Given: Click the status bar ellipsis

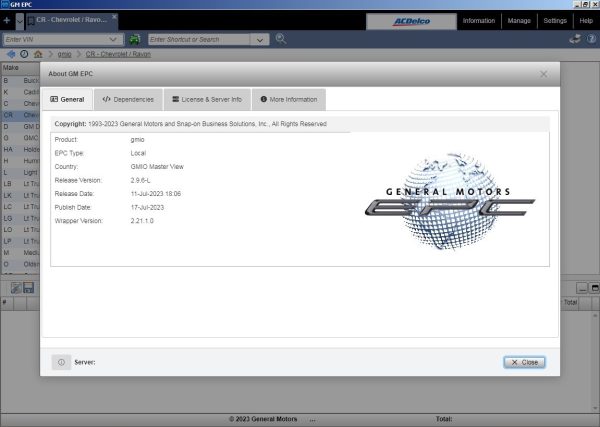Looking at the screenshot, I should (x=313, y=420).
